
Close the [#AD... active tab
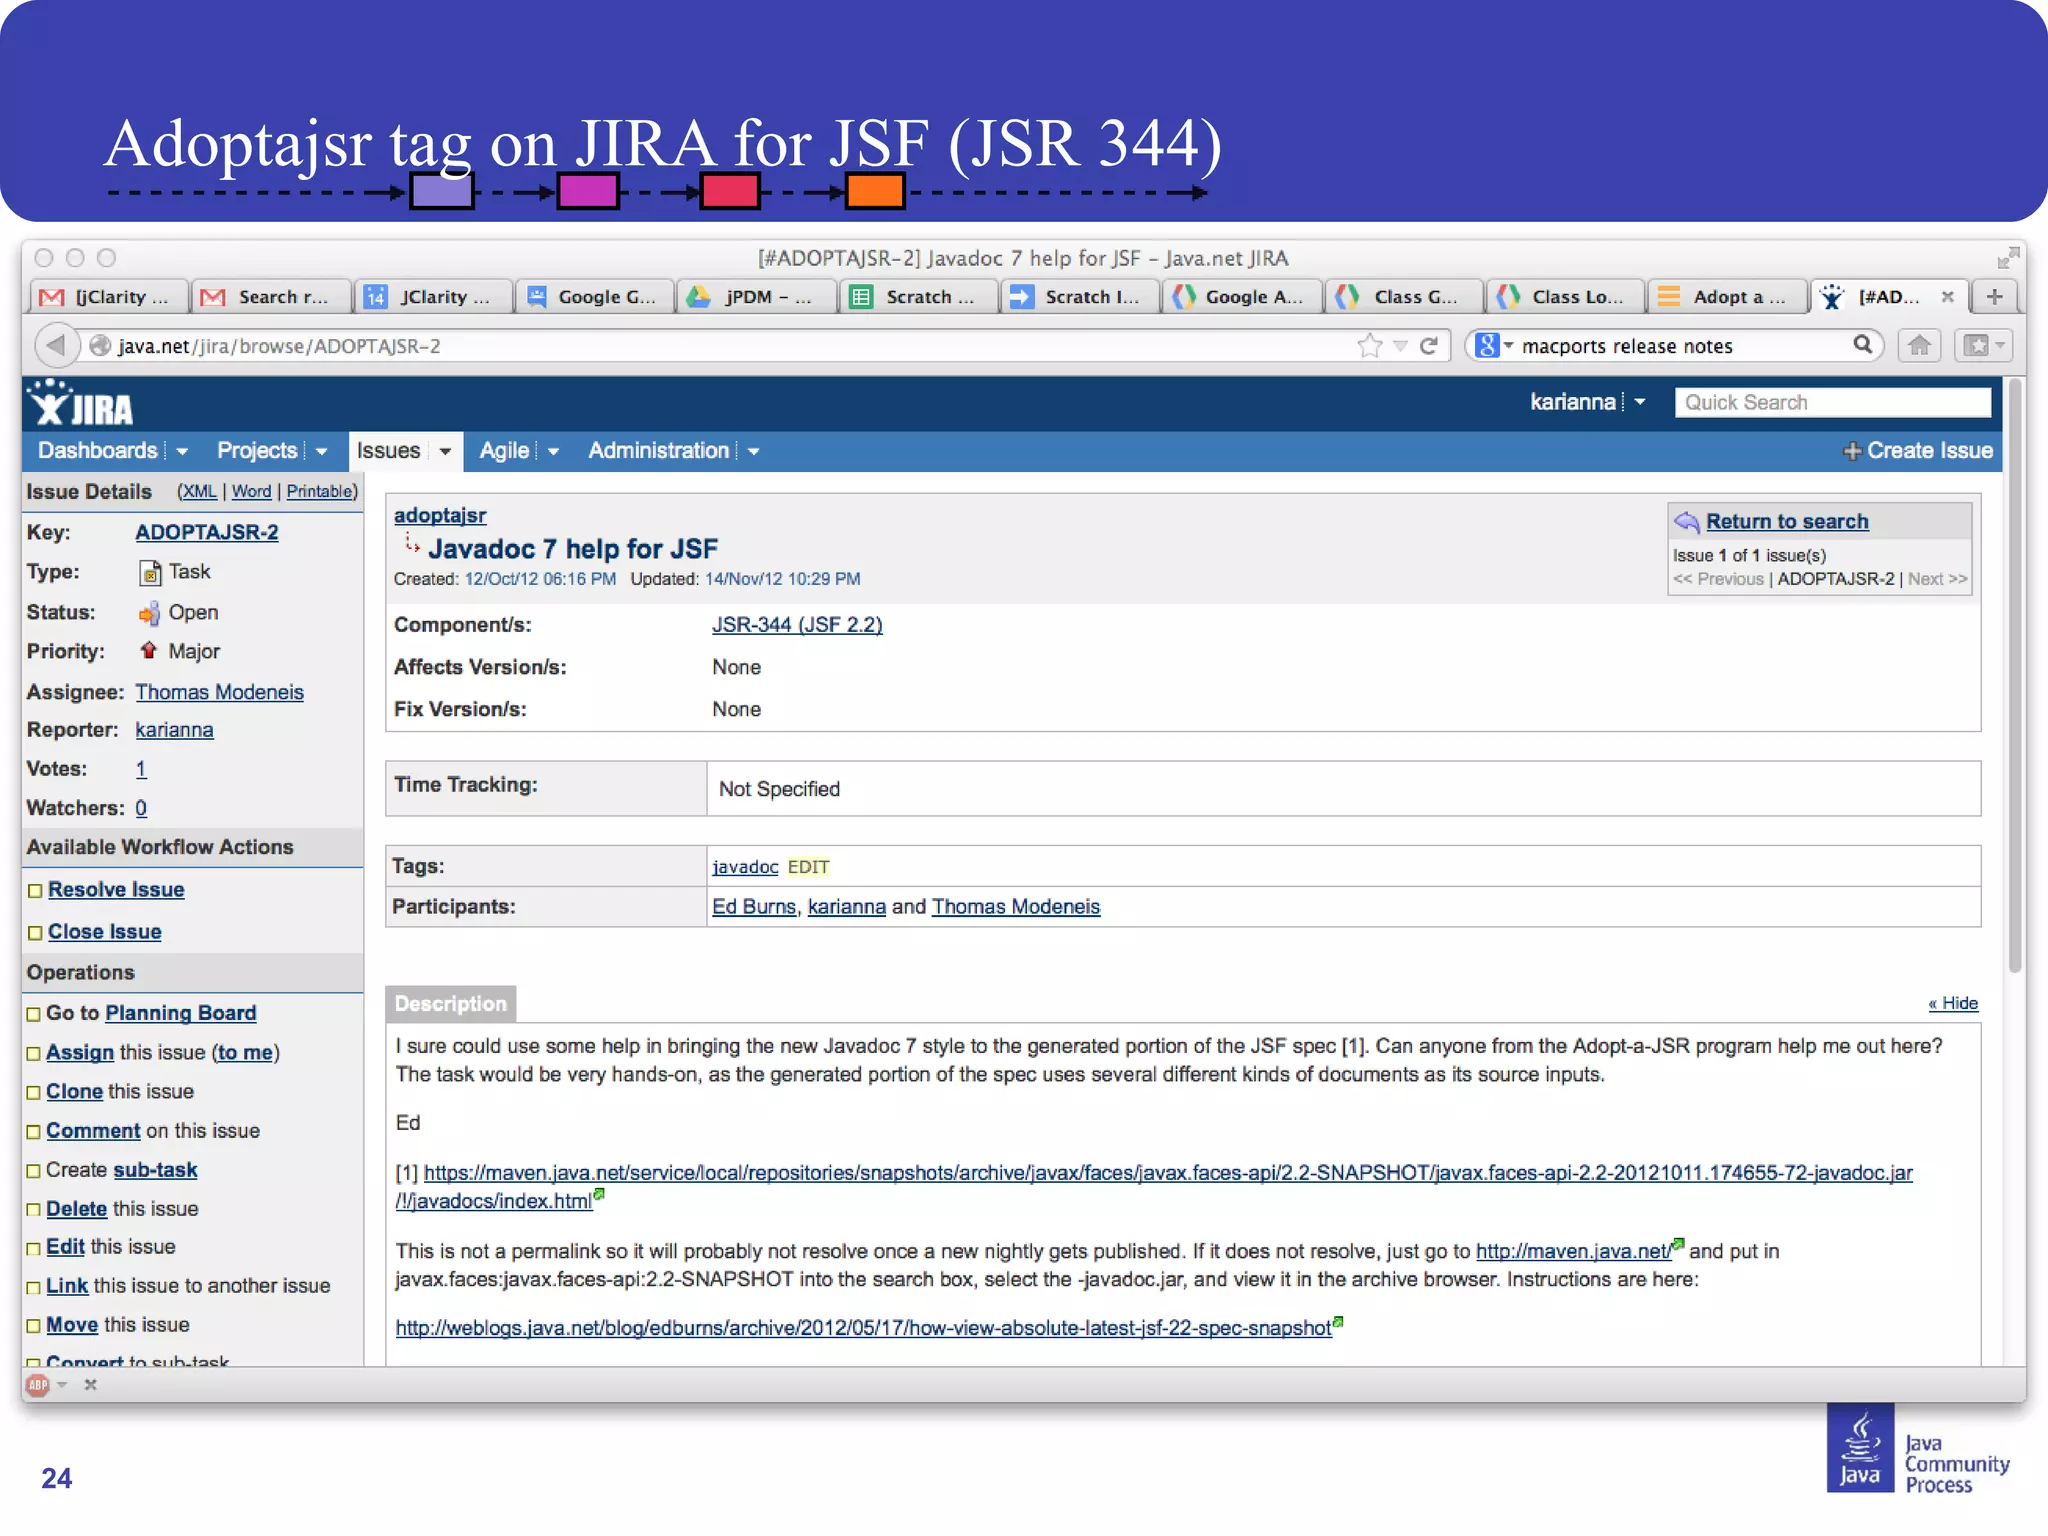pyautogui.click(x=1947, y=297)
